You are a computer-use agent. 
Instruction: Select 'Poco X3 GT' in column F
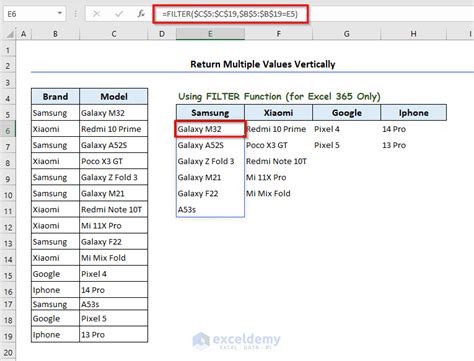coord(278,145)
